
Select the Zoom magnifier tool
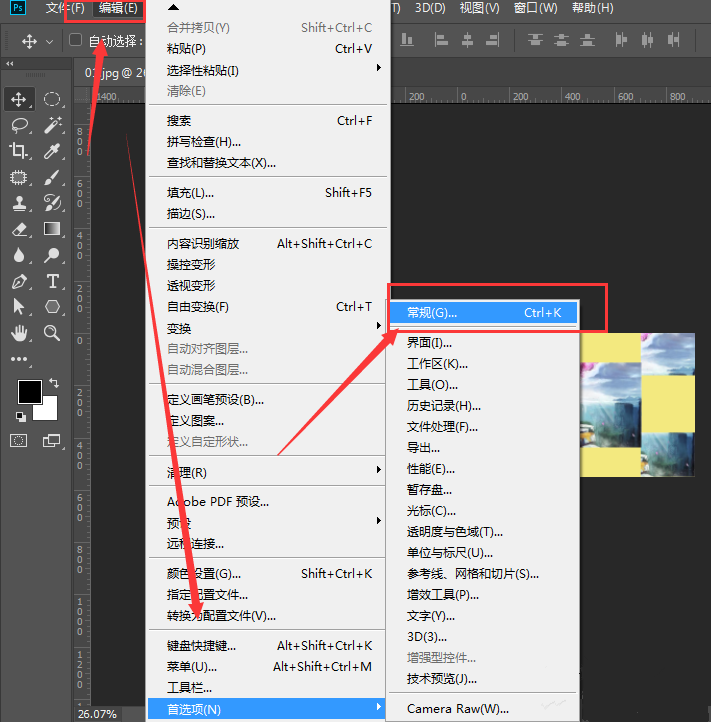click(53, 333)
